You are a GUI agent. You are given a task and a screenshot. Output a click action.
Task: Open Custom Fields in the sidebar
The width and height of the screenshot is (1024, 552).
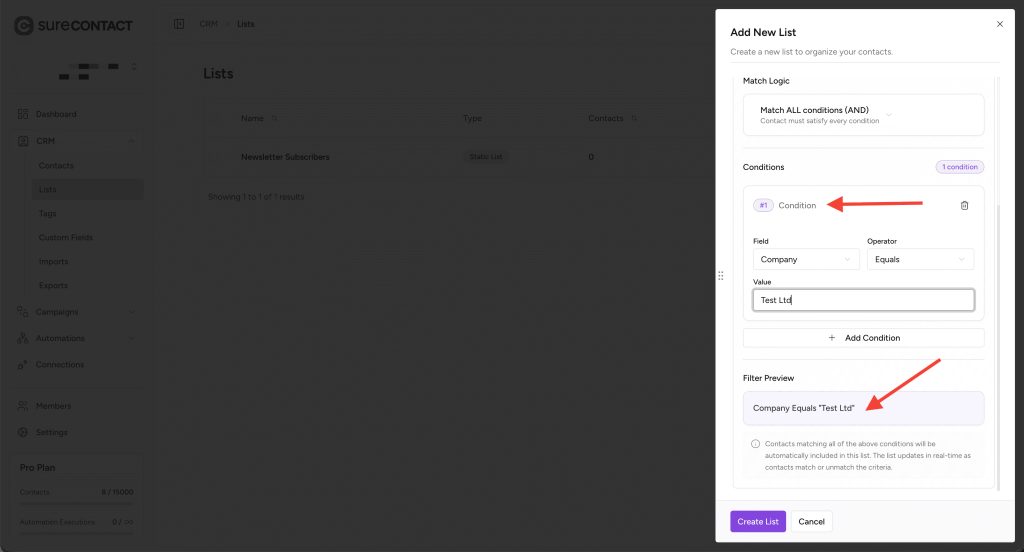pos(66,238)
